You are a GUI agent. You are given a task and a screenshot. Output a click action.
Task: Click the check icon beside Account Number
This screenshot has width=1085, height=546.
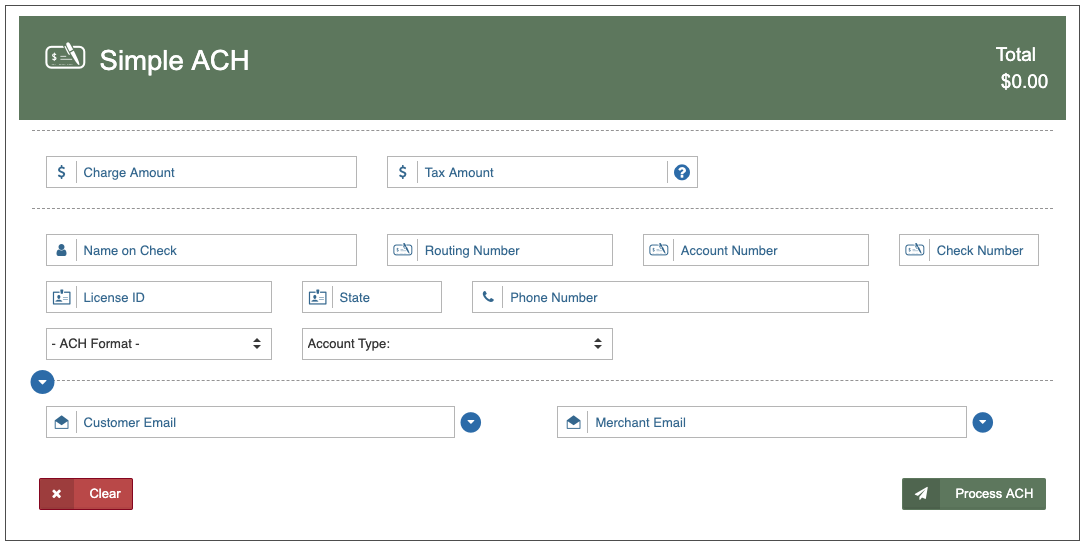(x=658, y=250)
